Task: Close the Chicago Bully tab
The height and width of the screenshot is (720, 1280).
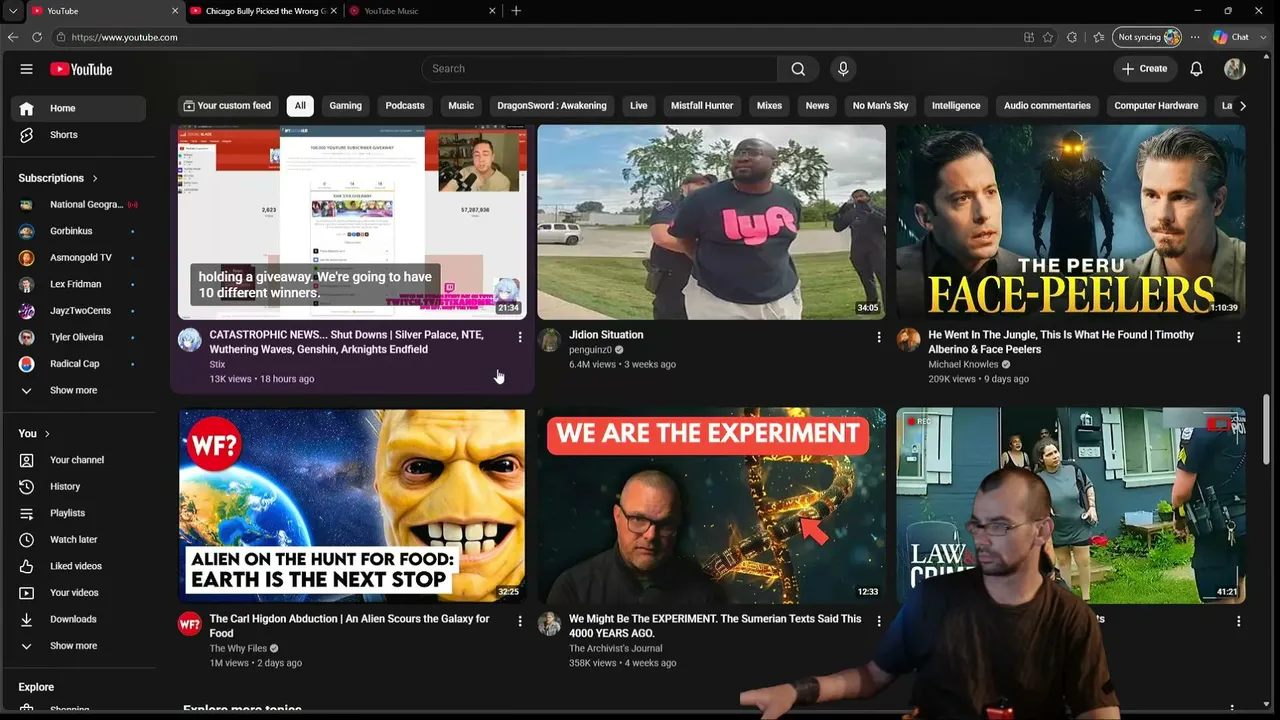Action: click(x=335, y=11)
